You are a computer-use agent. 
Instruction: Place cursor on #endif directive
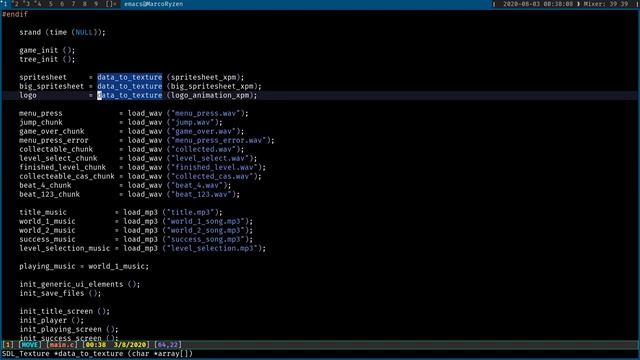point(15,14)
